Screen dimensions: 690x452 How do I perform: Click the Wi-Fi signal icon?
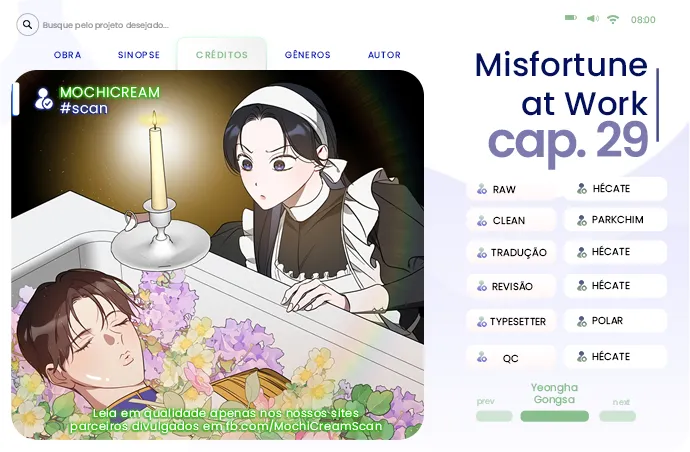(613, 19)
